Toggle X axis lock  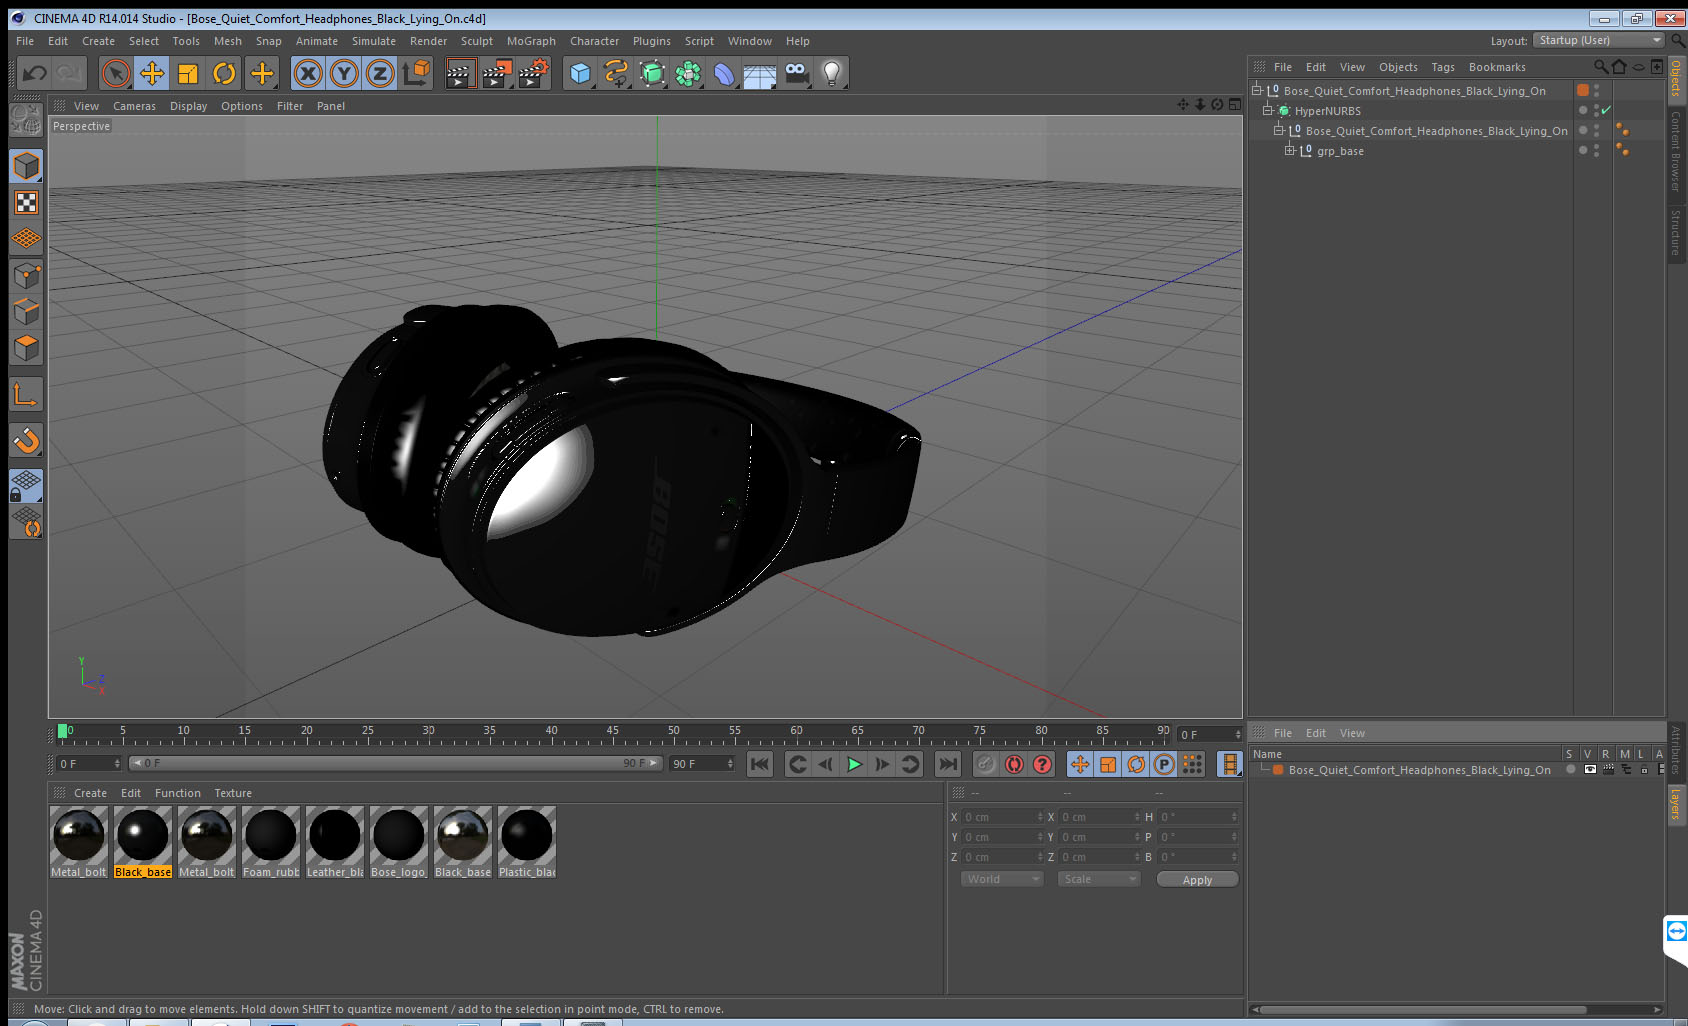coord(308,73)
